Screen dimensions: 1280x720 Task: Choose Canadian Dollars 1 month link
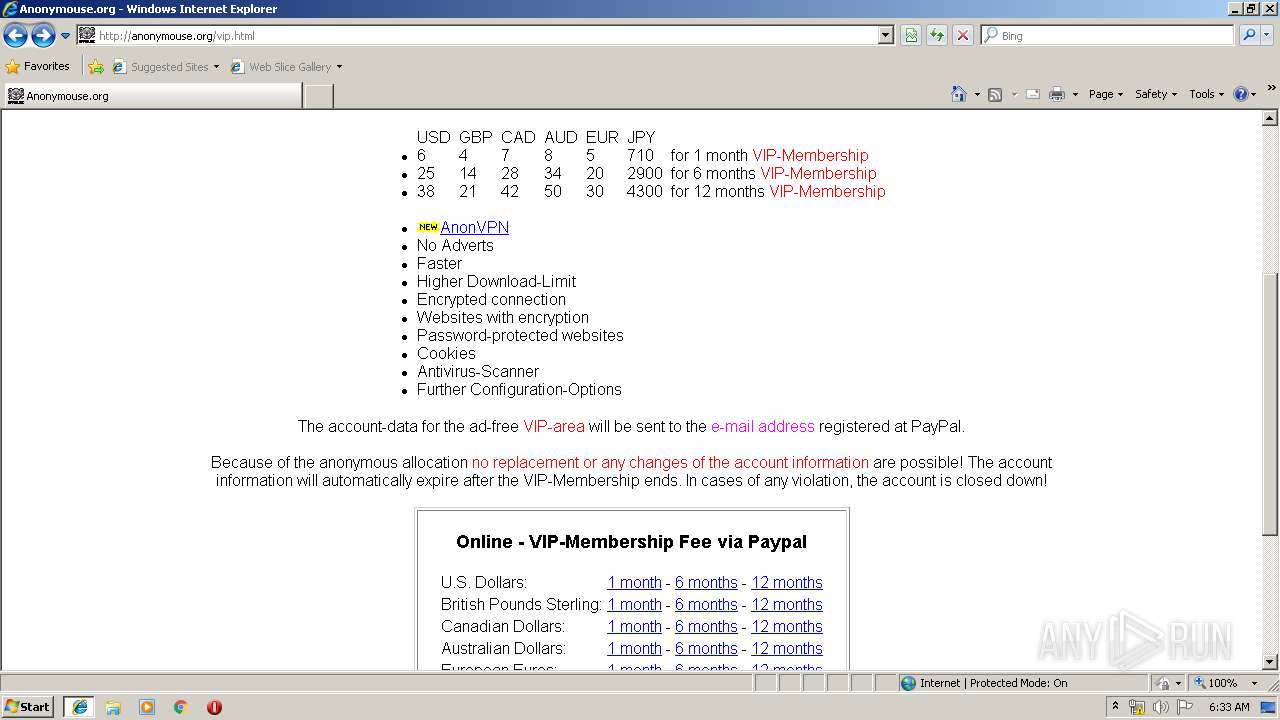point(634,626)
